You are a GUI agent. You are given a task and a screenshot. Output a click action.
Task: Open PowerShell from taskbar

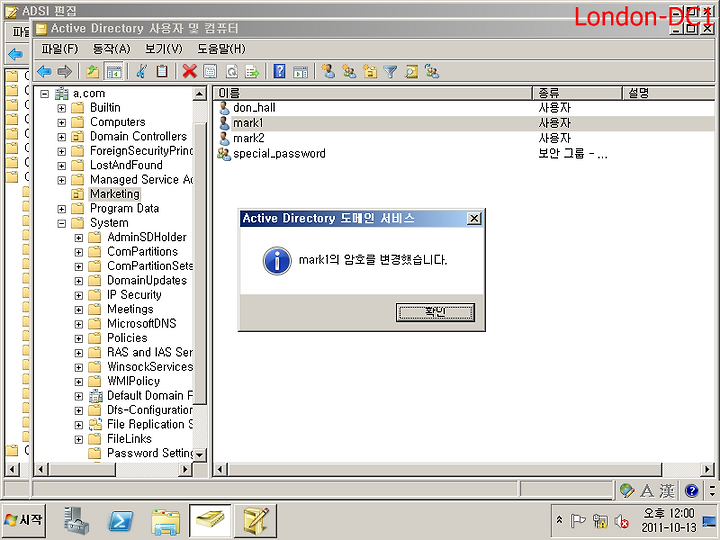pyautogui.click(x=120, y=521)
